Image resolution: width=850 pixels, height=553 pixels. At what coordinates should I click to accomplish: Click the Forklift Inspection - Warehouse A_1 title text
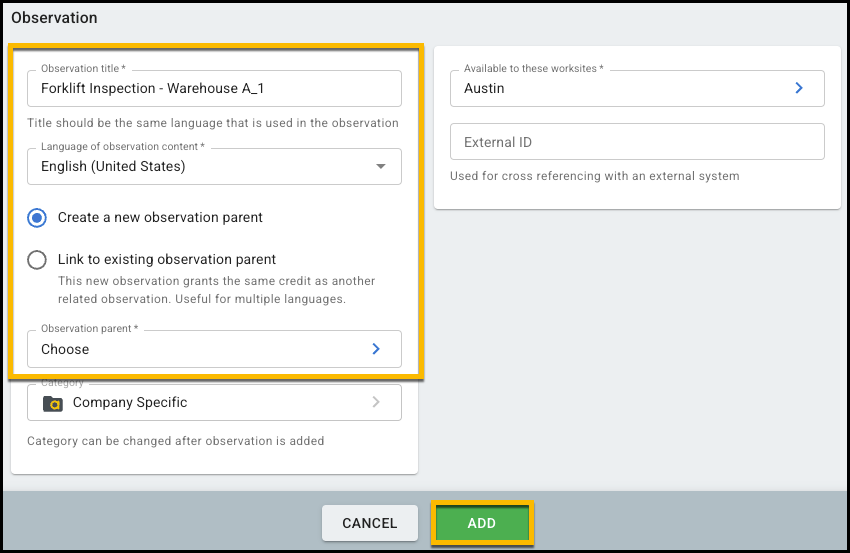click(x=152, y=88)
